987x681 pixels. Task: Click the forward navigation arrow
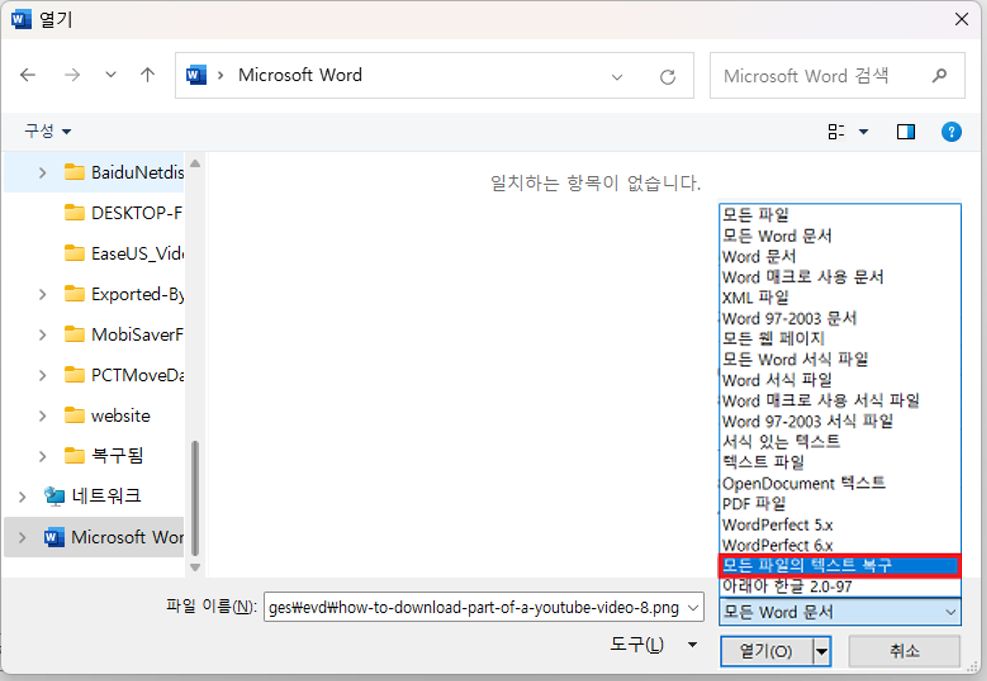pos(71,75)
